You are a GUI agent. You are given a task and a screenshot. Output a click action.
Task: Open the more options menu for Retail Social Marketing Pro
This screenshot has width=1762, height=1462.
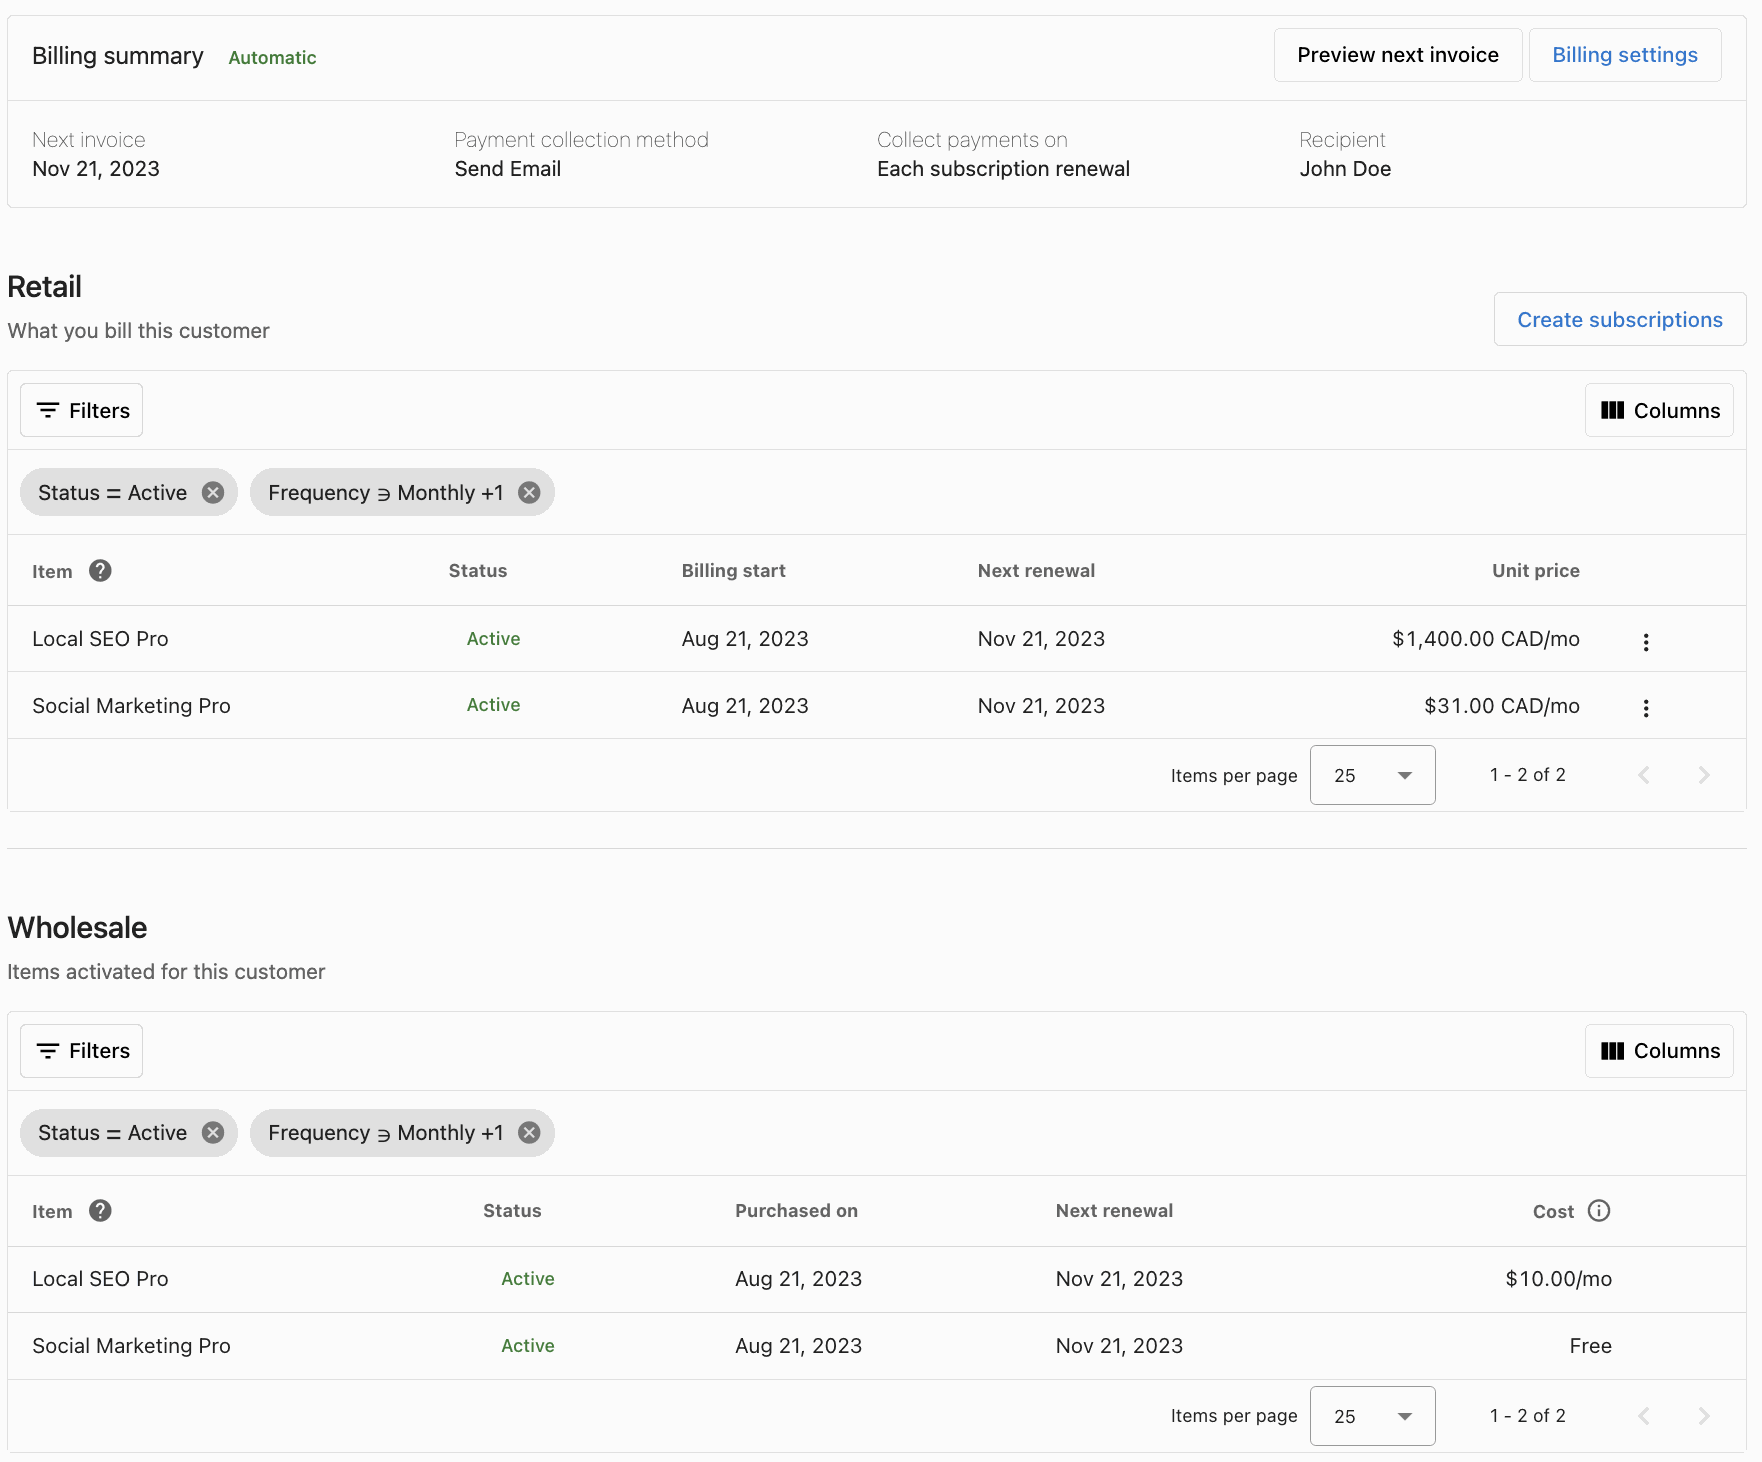click(x=1646, y=708)
